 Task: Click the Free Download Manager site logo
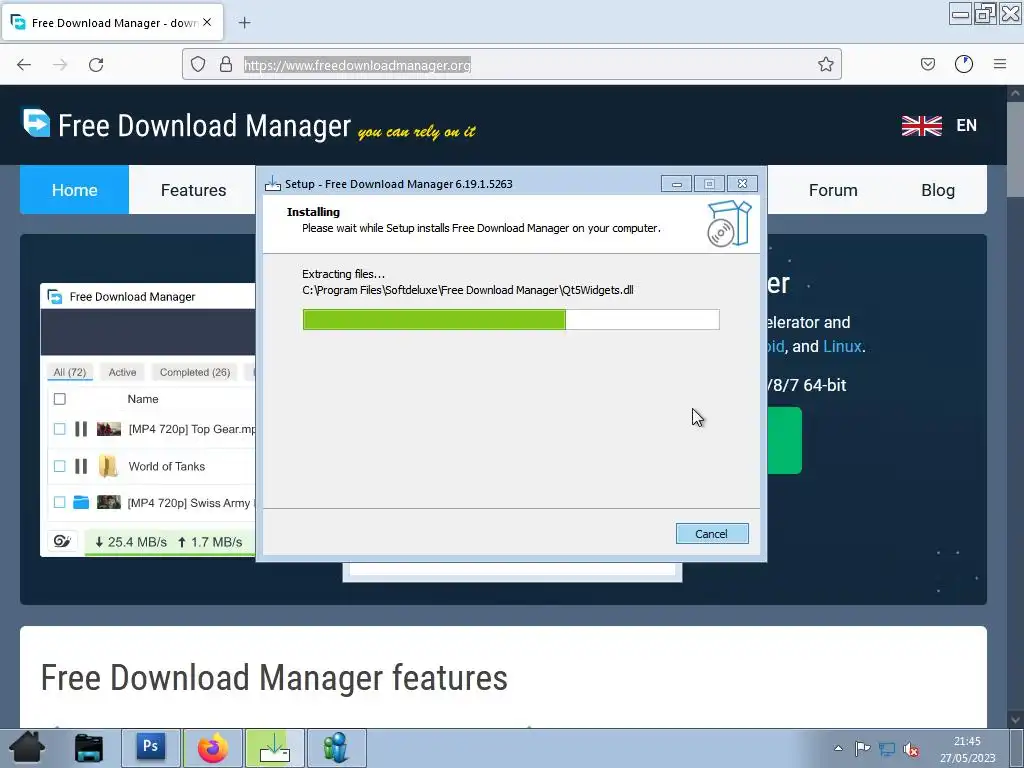coord(36,123)
